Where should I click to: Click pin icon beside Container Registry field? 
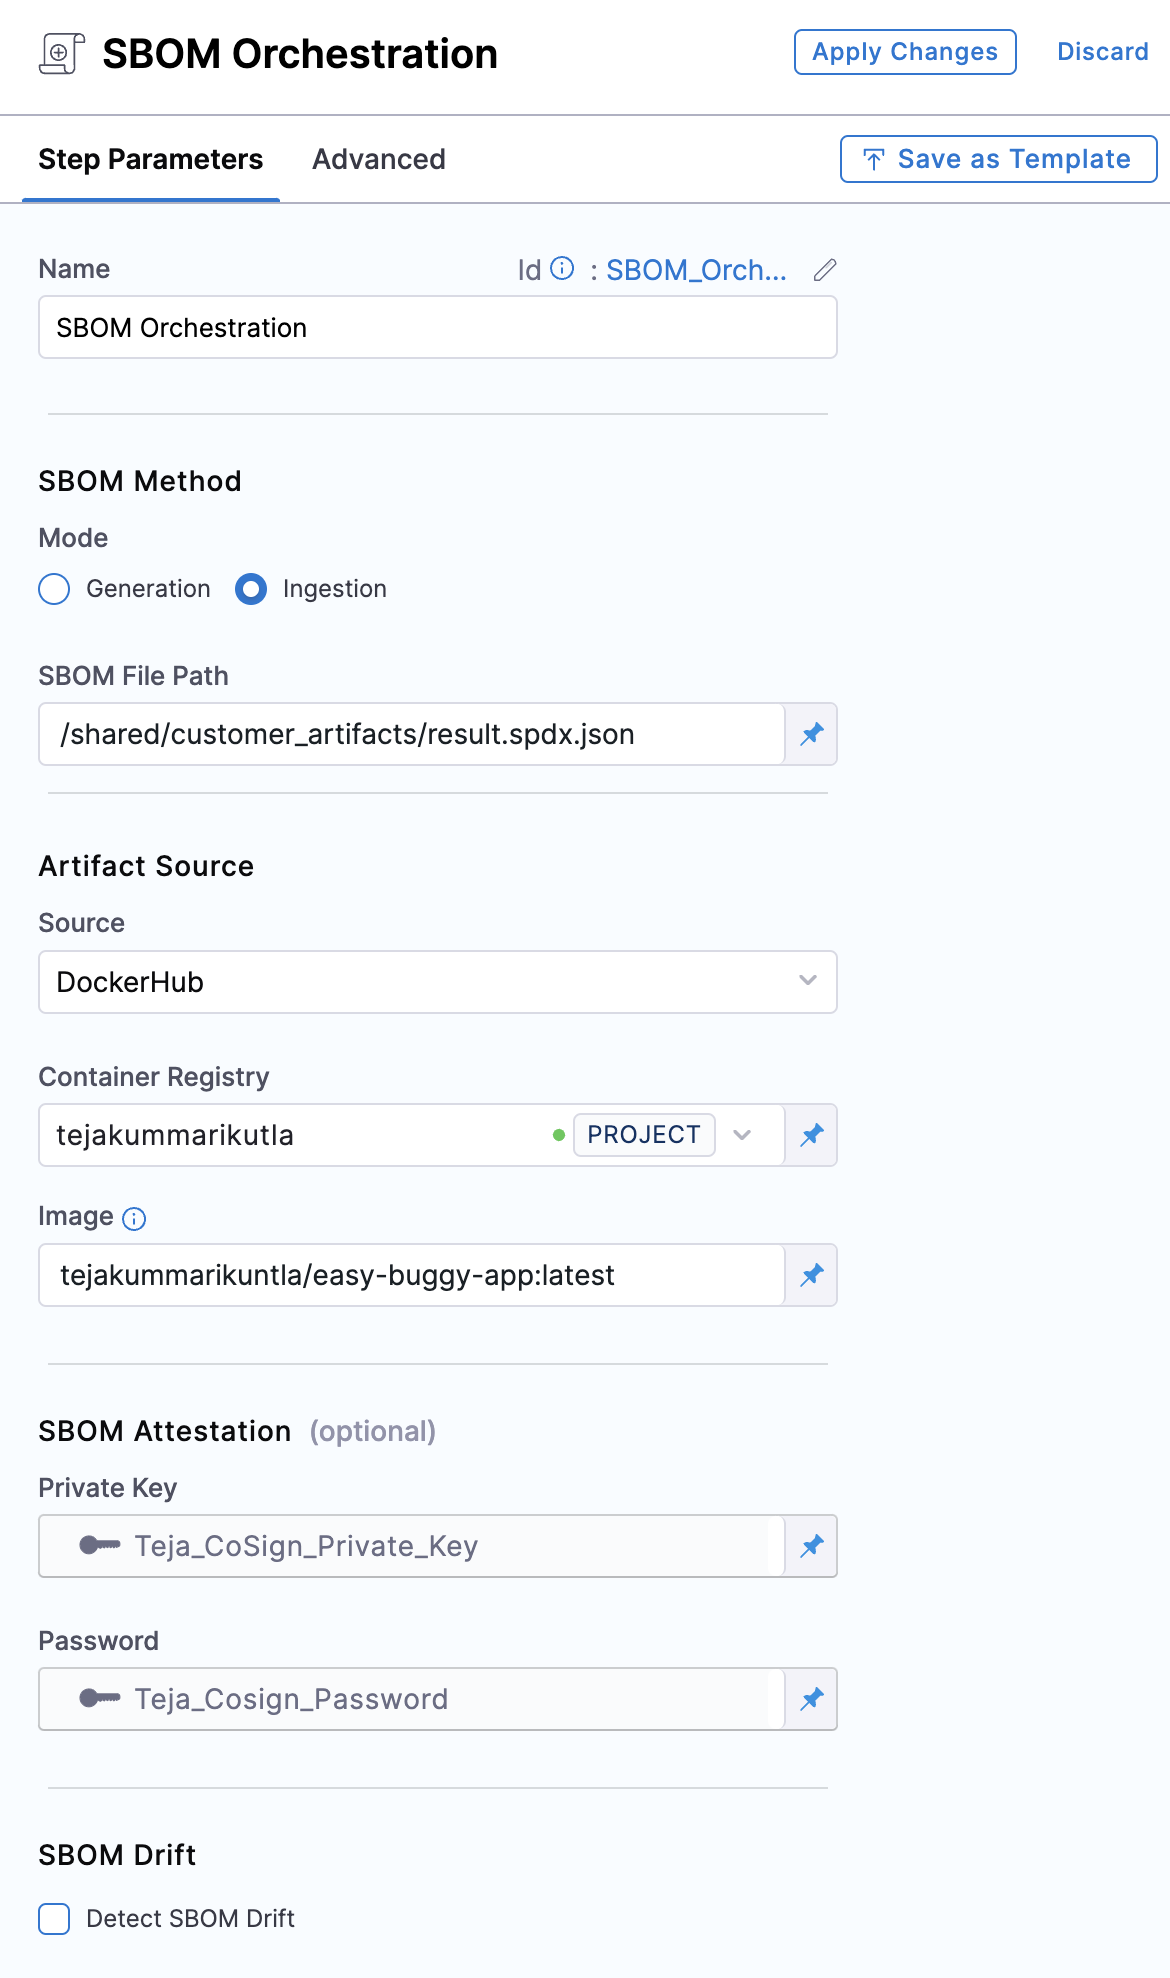pyautogui.click(x=811, y=1135)
